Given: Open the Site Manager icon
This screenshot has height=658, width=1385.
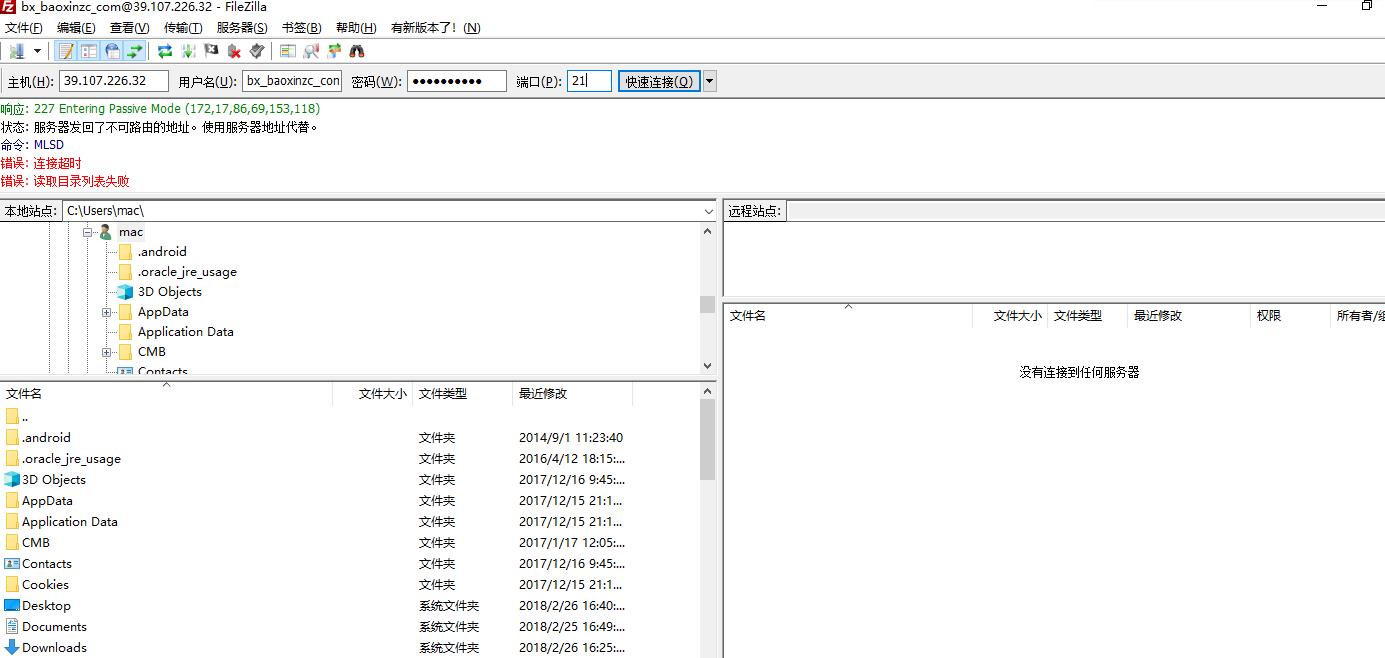Looking at the screenshot, I should [17, 51].
